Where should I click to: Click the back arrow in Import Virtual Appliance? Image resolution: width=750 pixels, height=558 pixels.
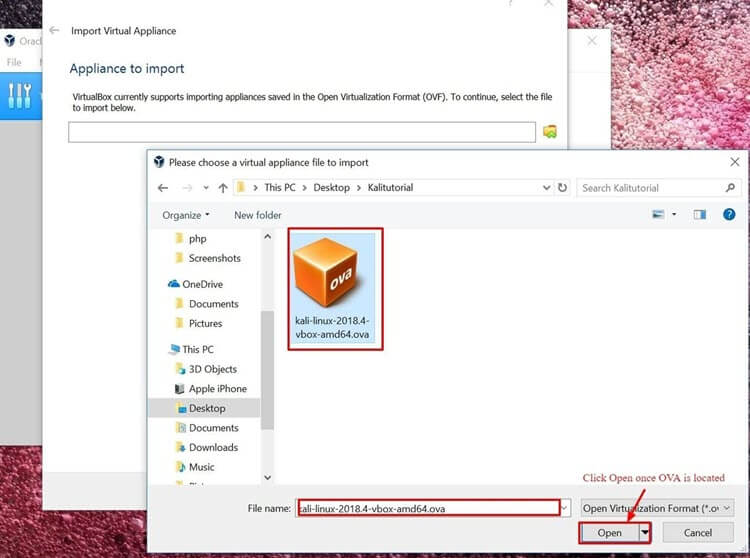point(55,31)
